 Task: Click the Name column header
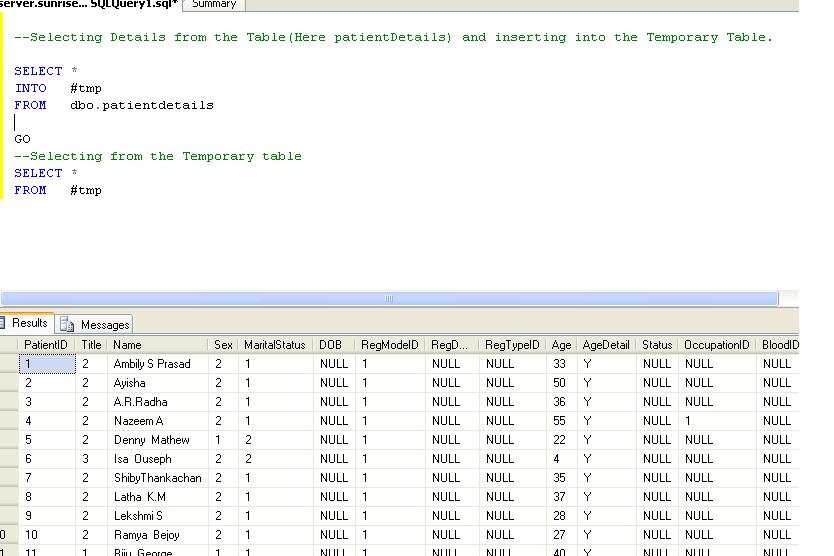point(157,345)
